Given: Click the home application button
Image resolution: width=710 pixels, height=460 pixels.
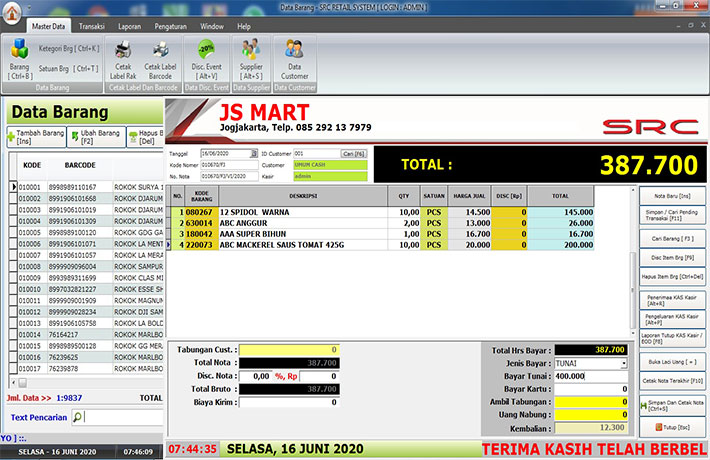Looking at the screenshot, I should 12,12.
